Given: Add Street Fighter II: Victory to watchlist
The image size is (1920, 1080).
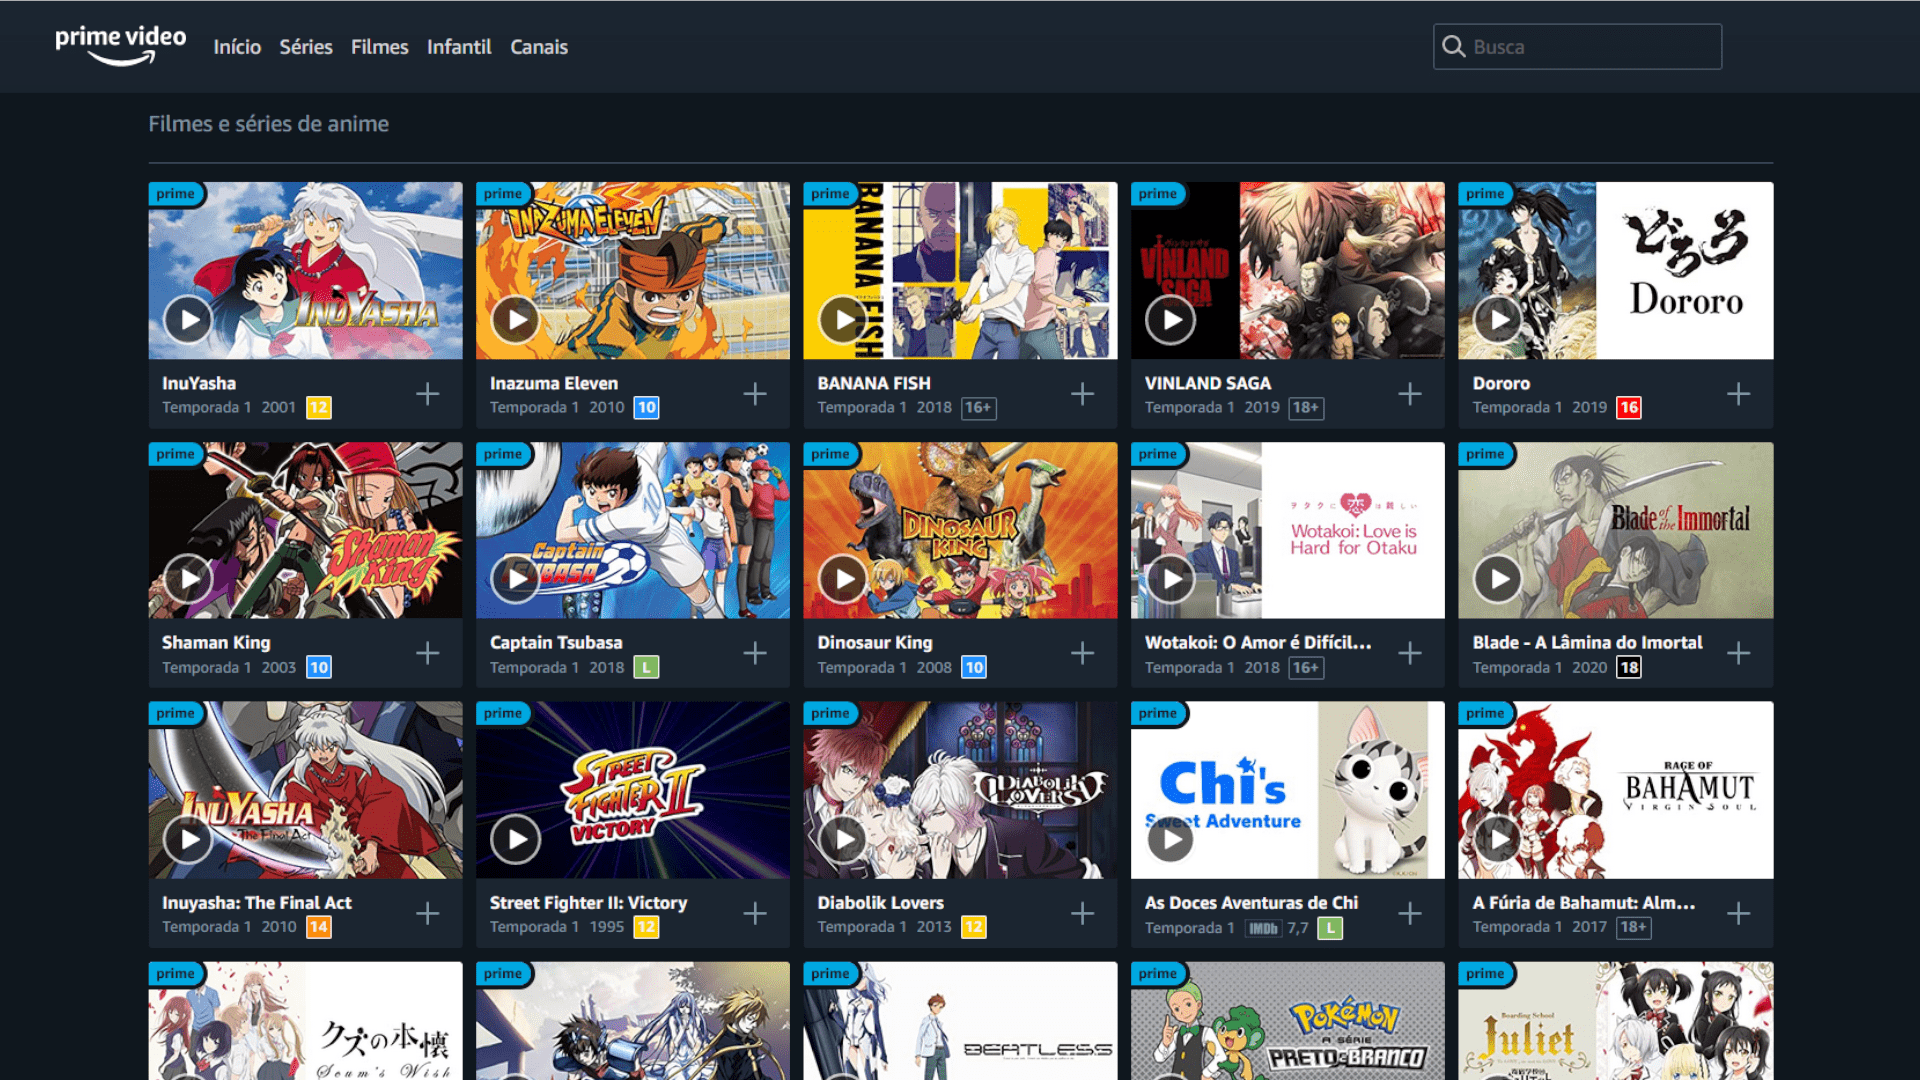Looking at the screenshot, I should point(755,913).
